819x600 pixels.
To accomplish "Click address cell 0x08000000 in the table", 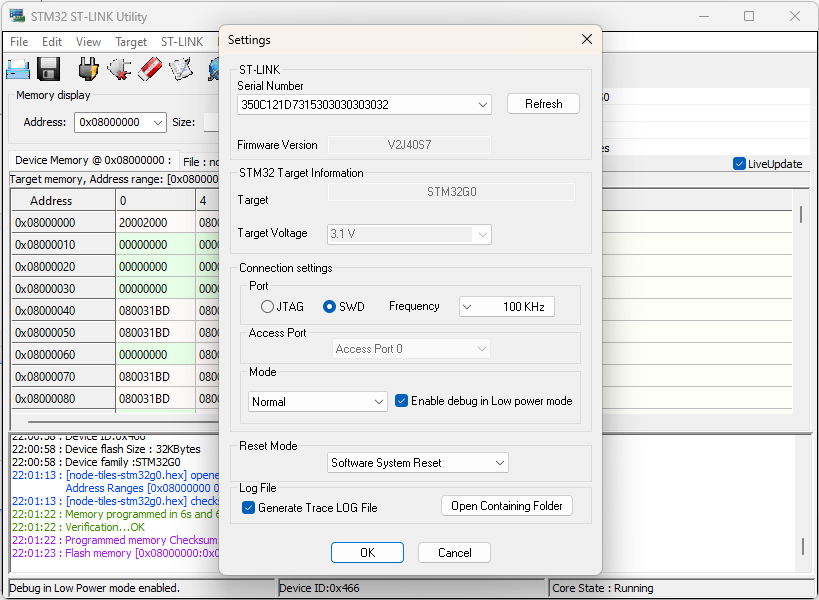I will pos(64,223).
